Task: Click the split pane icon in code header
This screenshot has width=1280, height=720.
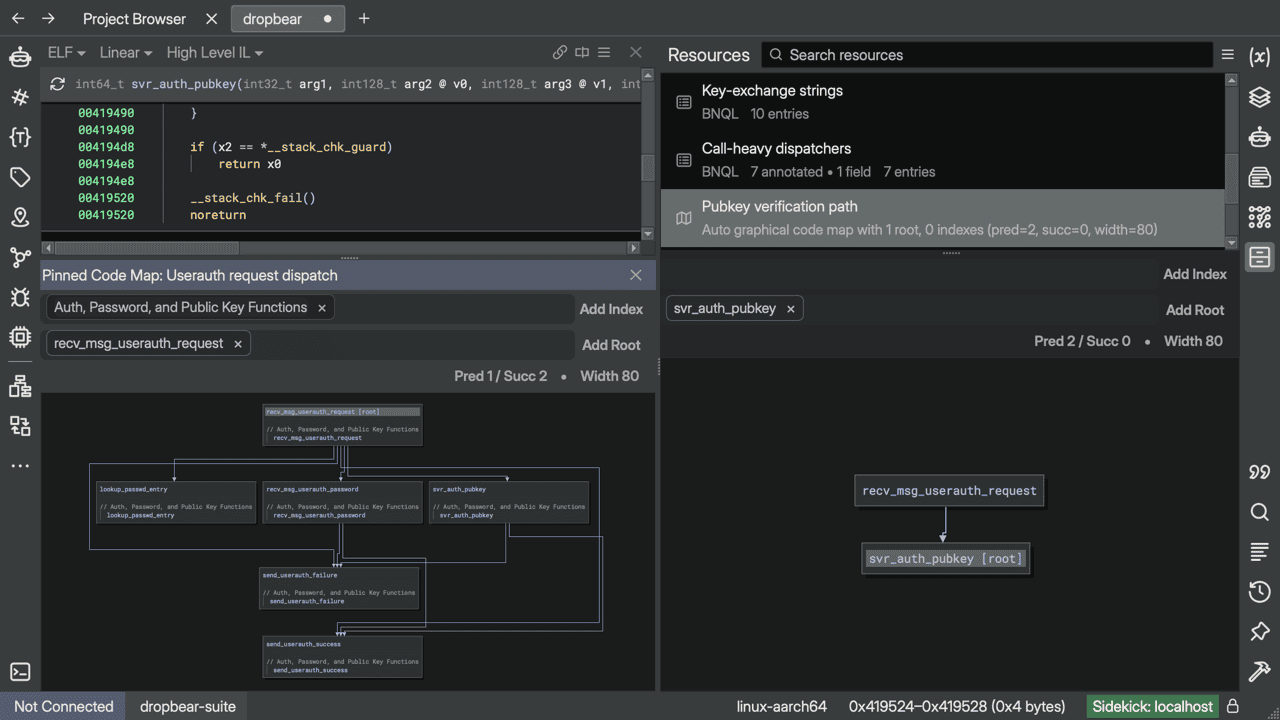Action: [x=582, y=52]
